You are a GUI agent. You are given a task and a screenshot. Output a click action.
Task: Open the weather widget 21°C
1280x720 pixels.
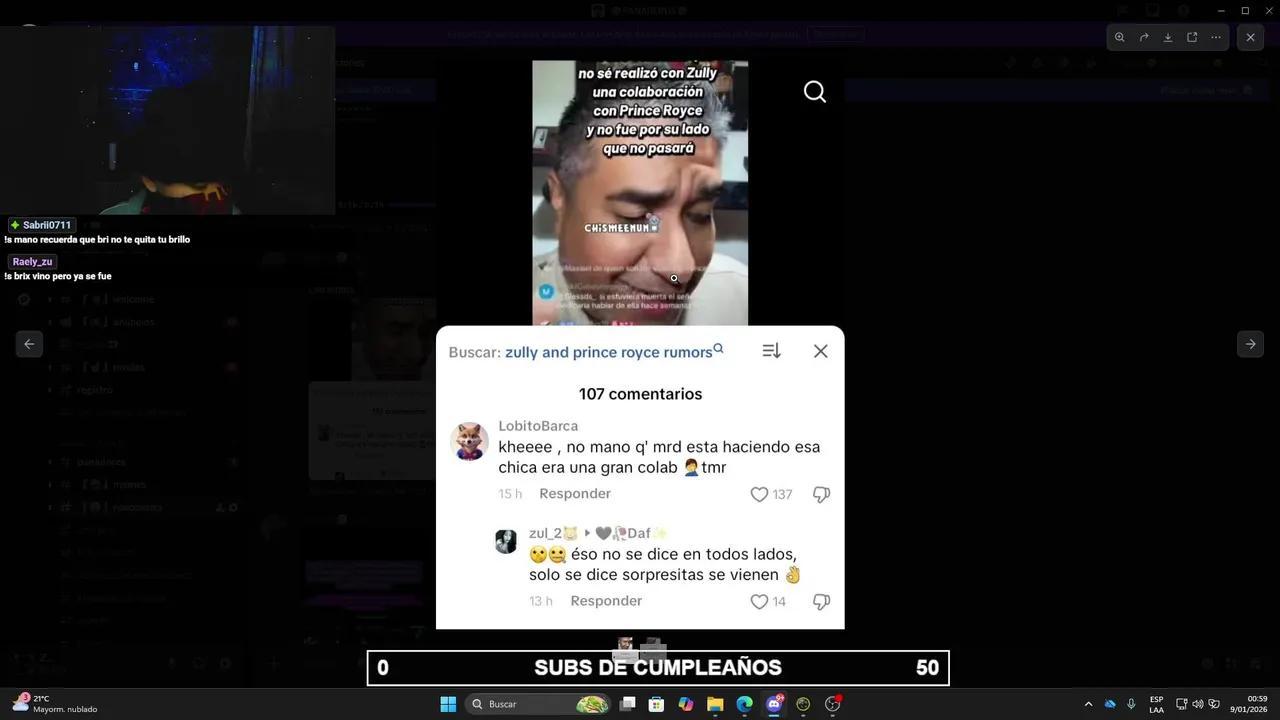[55, 704]
